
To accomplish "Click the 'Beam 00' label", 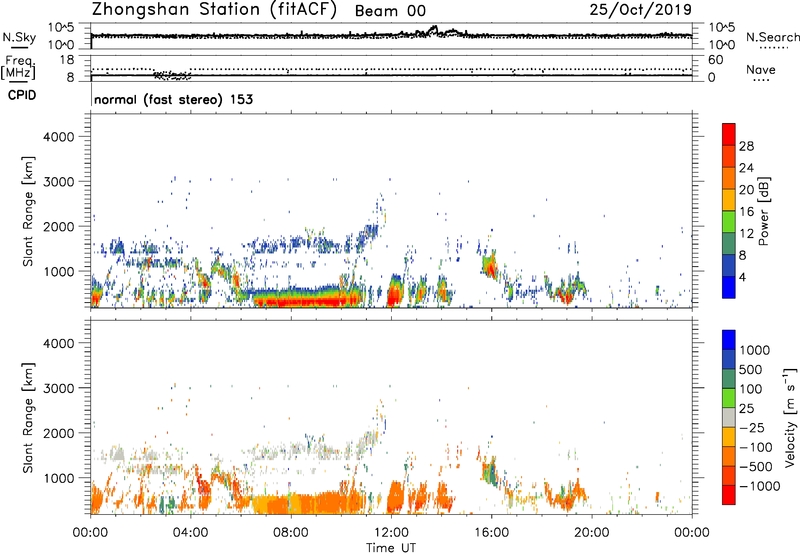I will pos(390,11).
